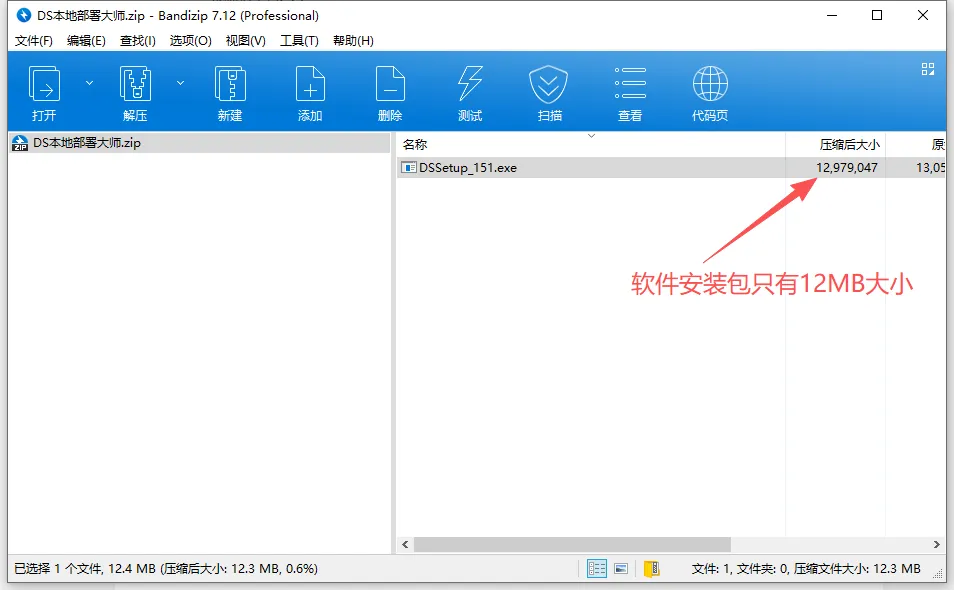The height and width of the screenshot is (590, 954).
Task: Switch to details list view icon in status bar
Action: tap(596, 569)
